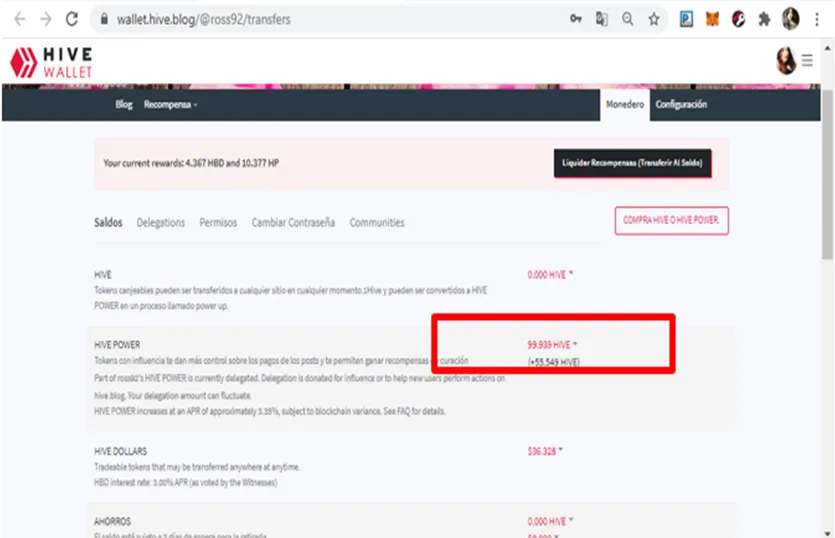Click the browser forward arrow
Screen dimensions: 835x538
pos(46,19)
